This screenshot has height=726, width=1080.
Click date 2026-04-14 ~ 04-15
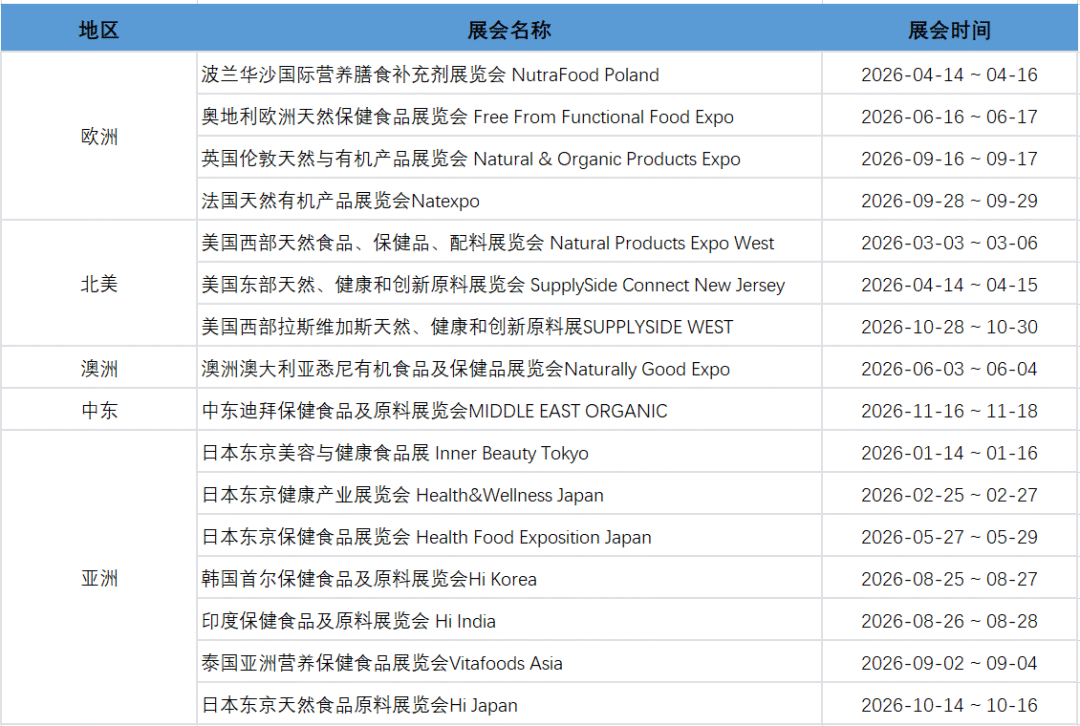[949, 284]
